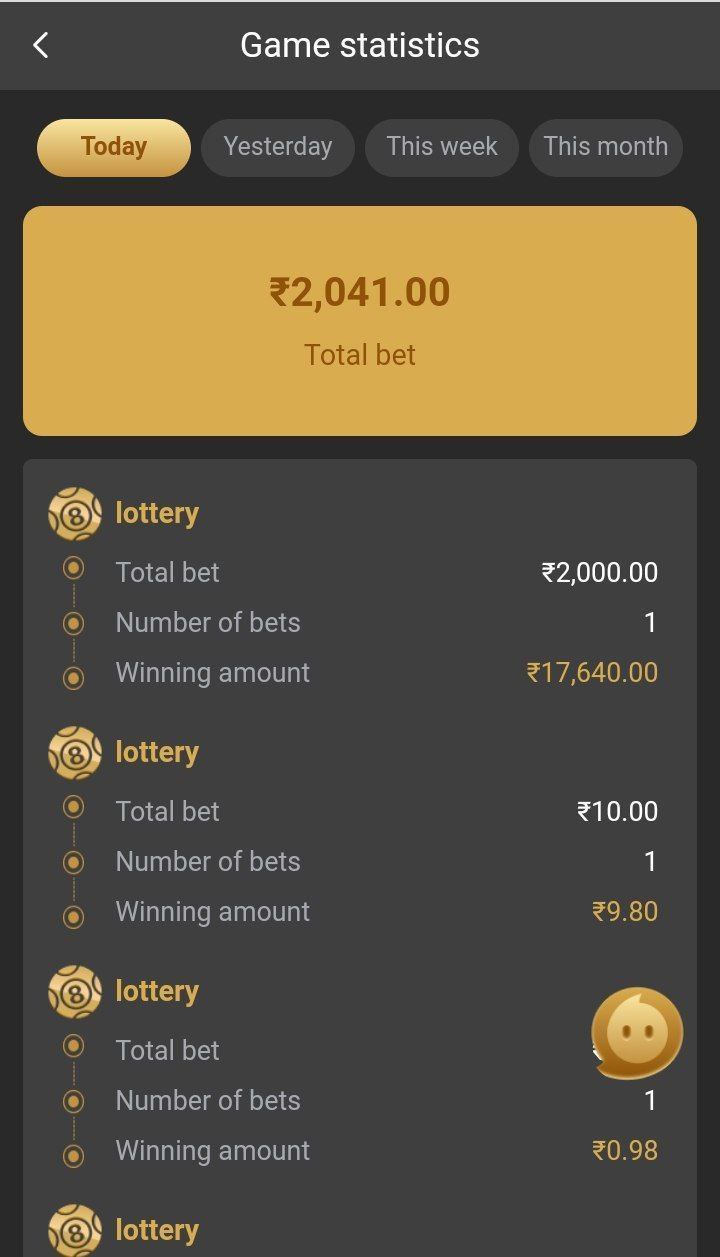This screenshot has width=720, height=1257.
Task: Select the Today tab
Action: pyautogui.click(x=114, y=147)
